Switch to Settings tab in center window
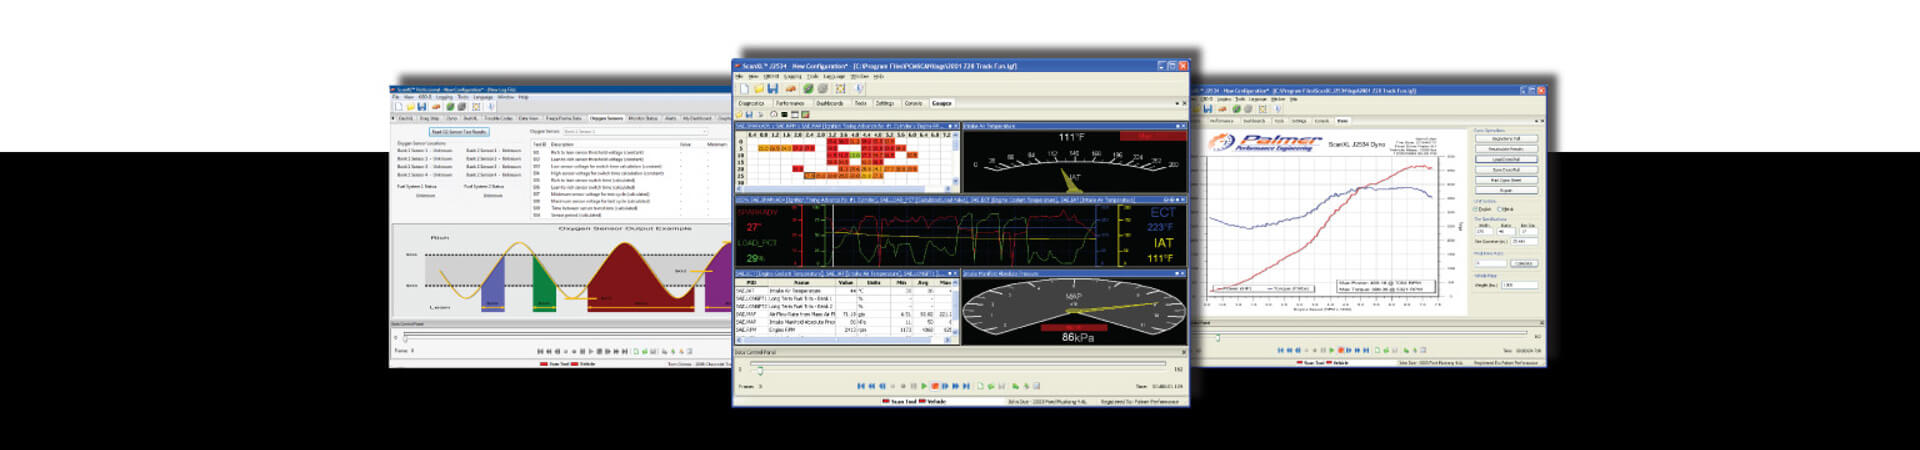This screenshot has width=1920, height=450. 885,103
